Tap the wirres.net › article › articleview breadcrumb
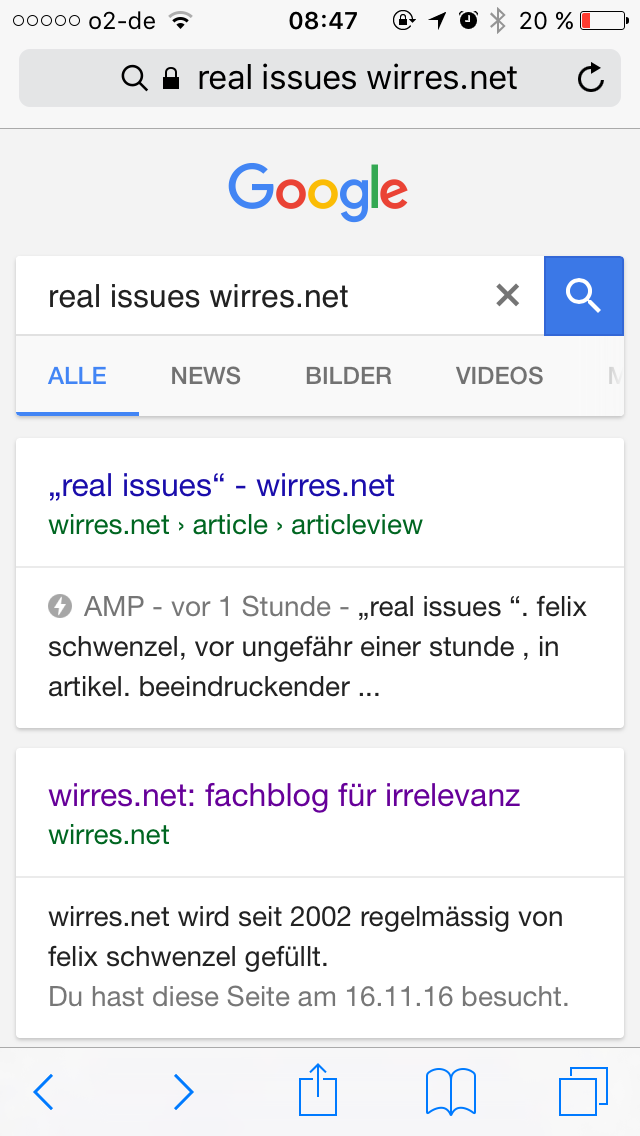Image resolution: width=640 pixels, height=1136 pixels. (236, 525)
